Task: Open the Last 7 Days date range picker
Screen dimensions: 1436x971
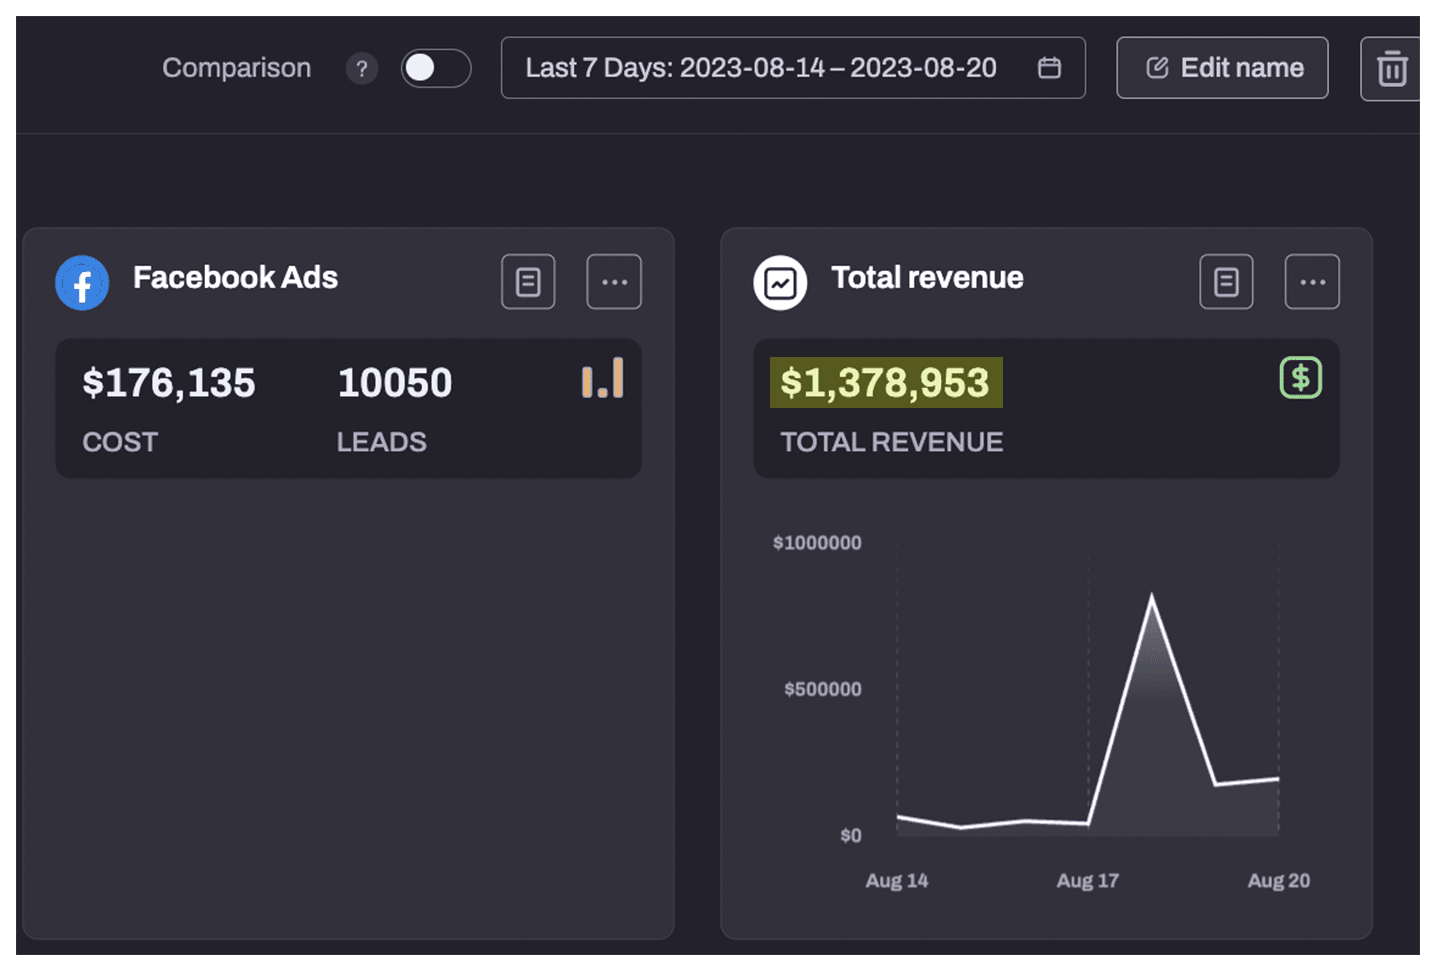Action: (760, 68)
